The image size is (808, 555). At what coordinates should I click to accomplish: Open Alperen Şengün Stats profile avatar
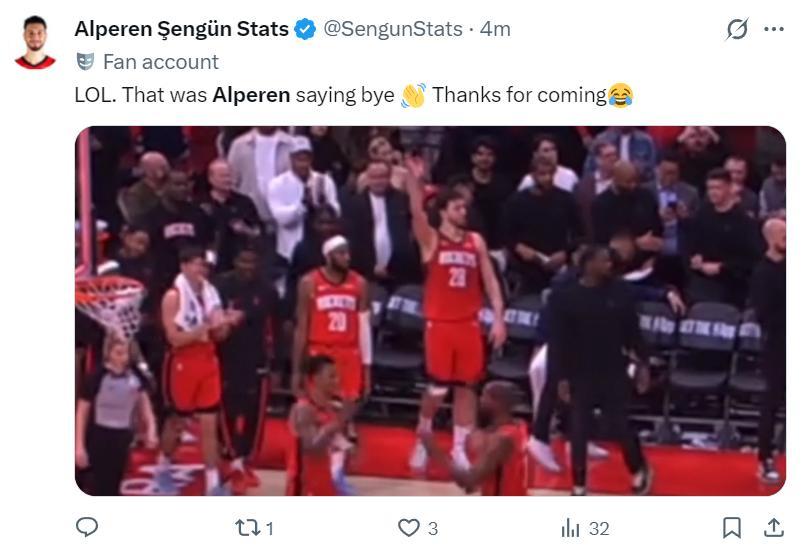[35, 42]
